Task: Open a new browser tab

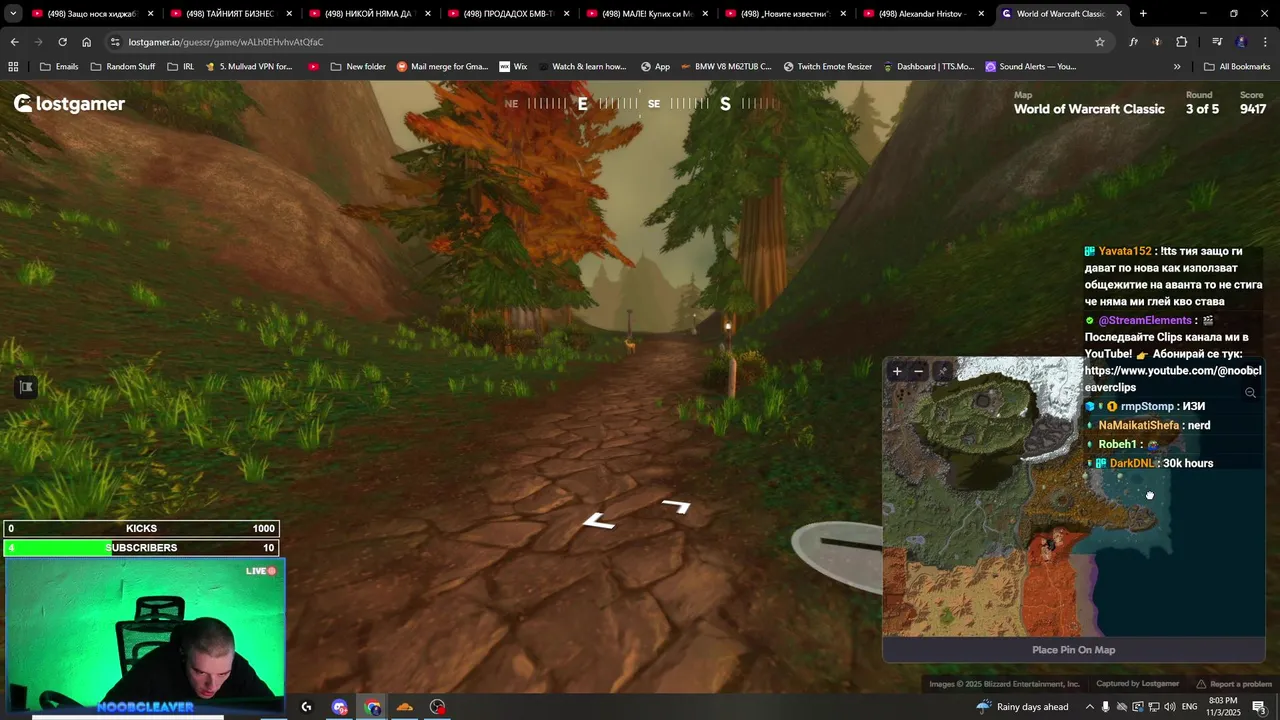Action: coord(1143,14)
